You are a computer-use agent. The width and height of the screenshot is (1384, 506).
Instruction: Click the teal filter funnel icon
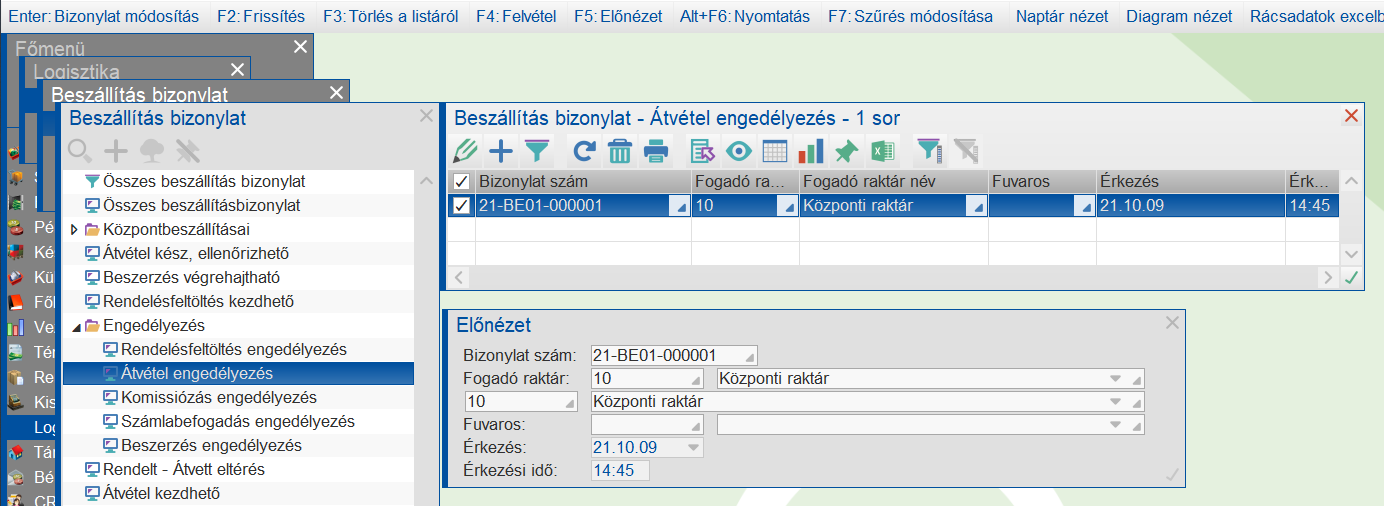537,151
